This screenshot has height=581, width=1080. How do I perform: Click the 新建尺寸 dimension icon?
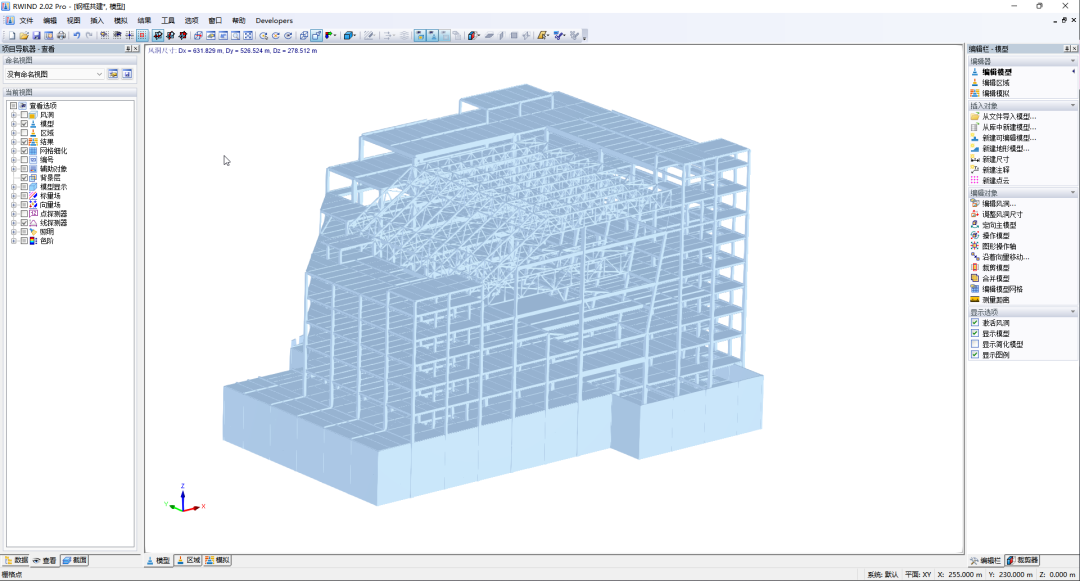pyautogui.click(x=975, y=159)
